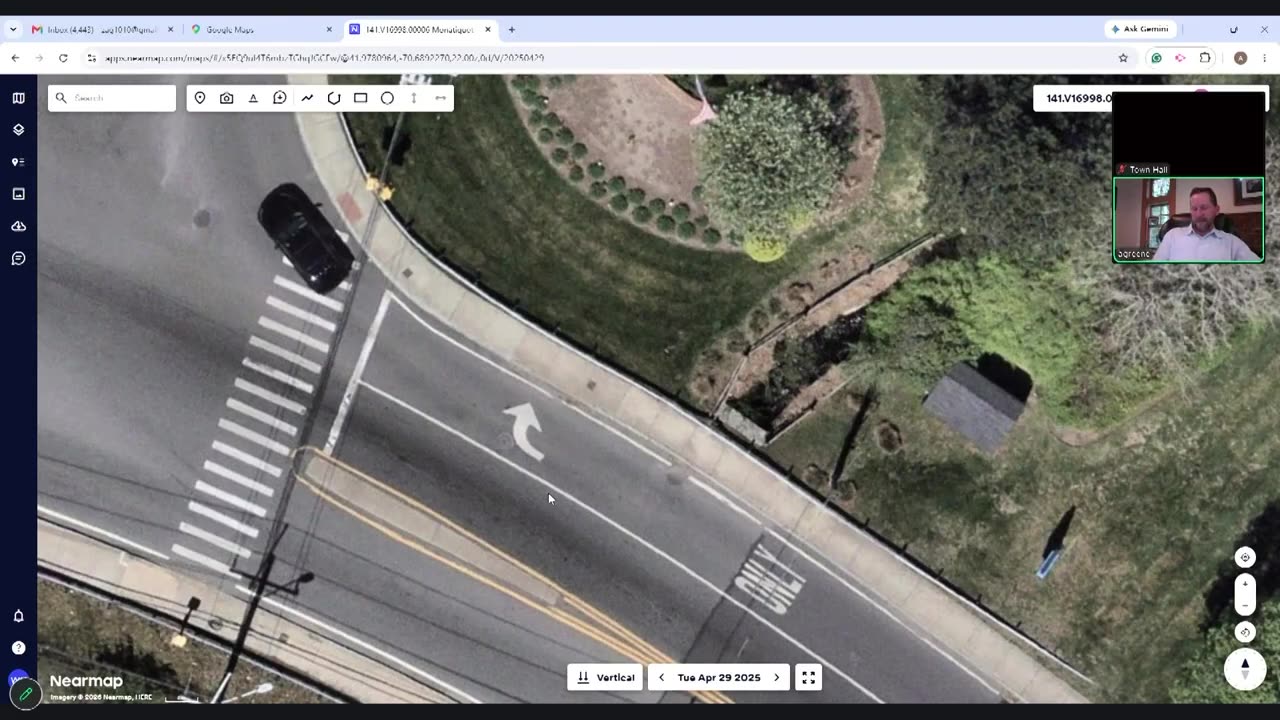The width and height of the screenshot is (1280, 720).
Task: Go back to previous page
Action: click(x=15, y=58)
